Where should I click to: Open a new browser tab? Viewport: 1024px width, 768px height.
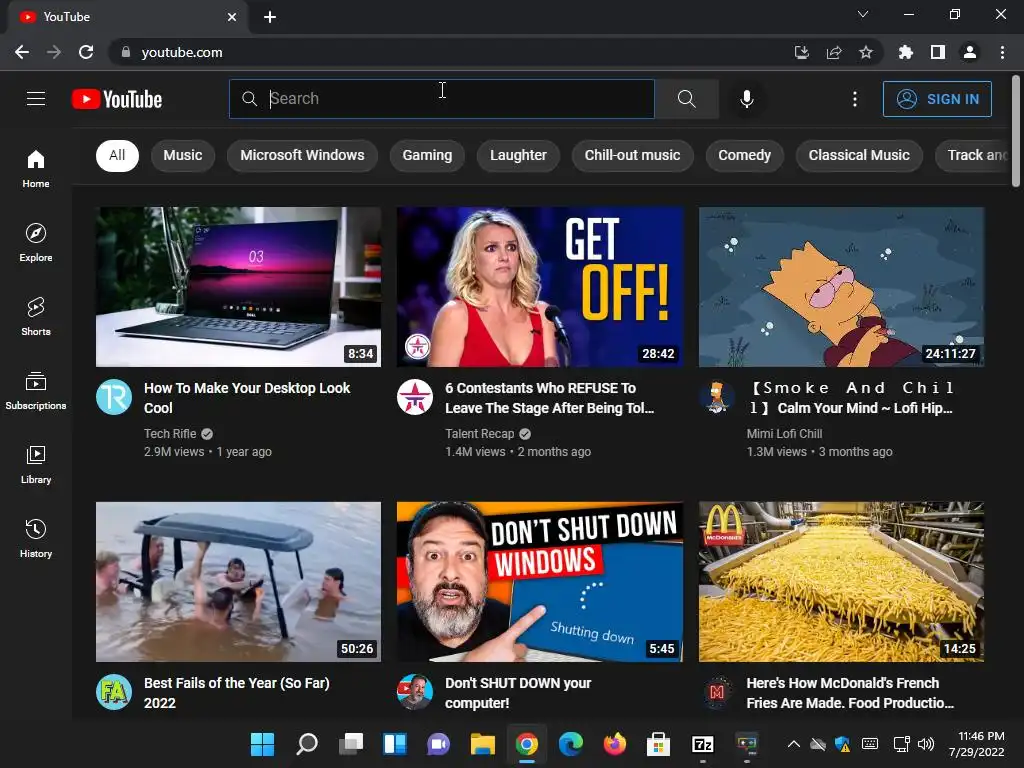point(270,17)
